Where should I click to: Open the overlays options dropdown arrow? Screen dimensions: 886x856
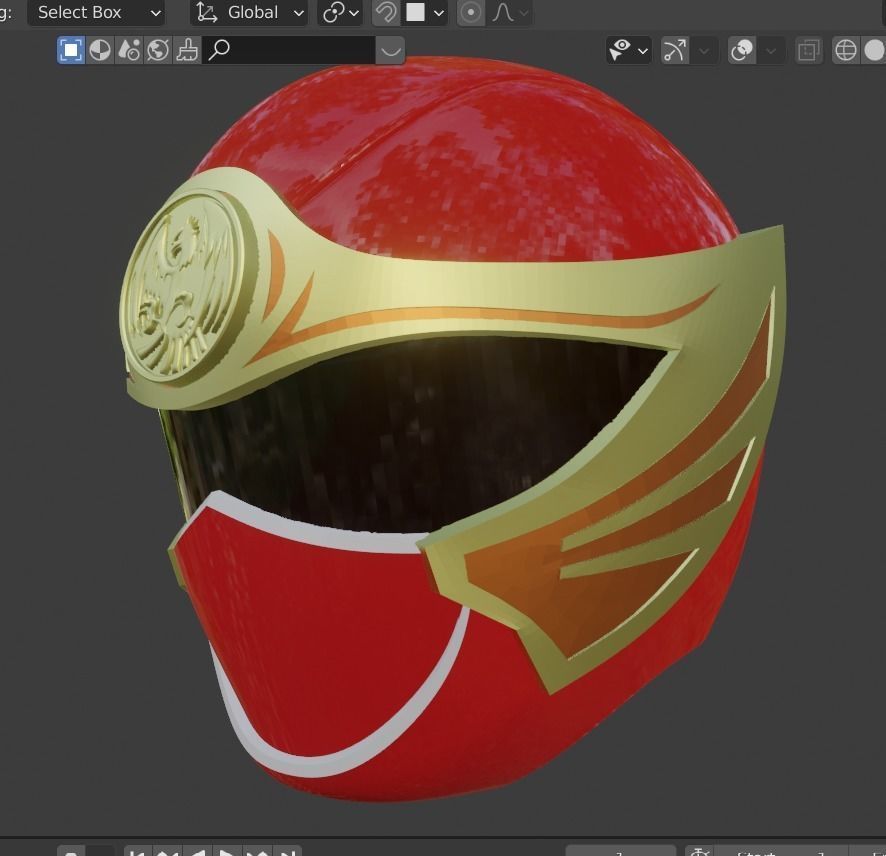coord(771,50)
